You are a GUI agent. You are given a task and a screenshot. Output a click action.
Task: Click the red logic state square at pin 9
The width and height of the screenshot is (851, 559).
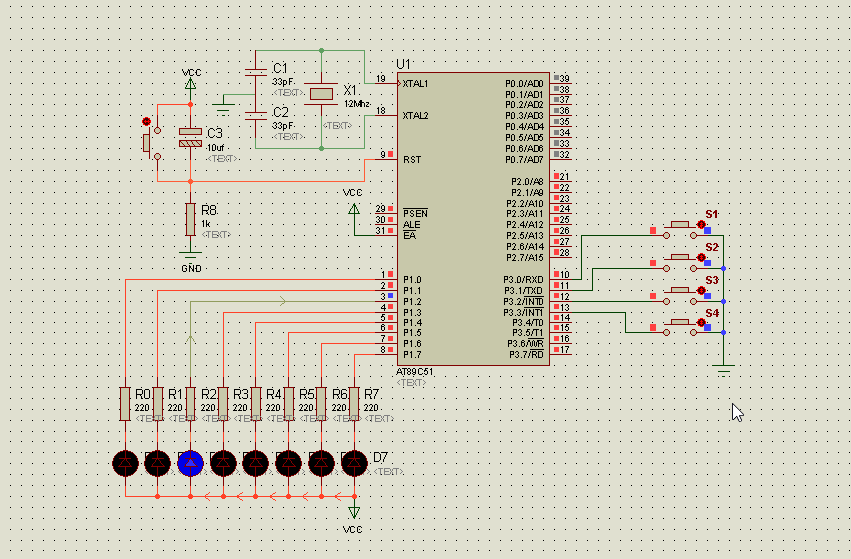click(391, 154)
